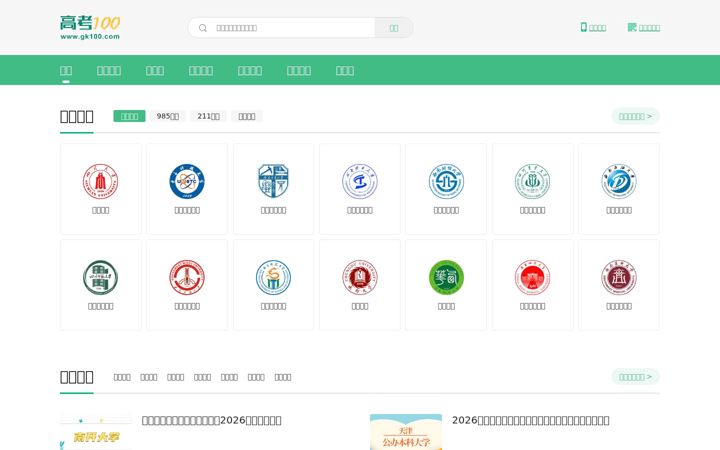Open the pale green crest with tree emblem
The image size is (720, 450).
[533, 181]
